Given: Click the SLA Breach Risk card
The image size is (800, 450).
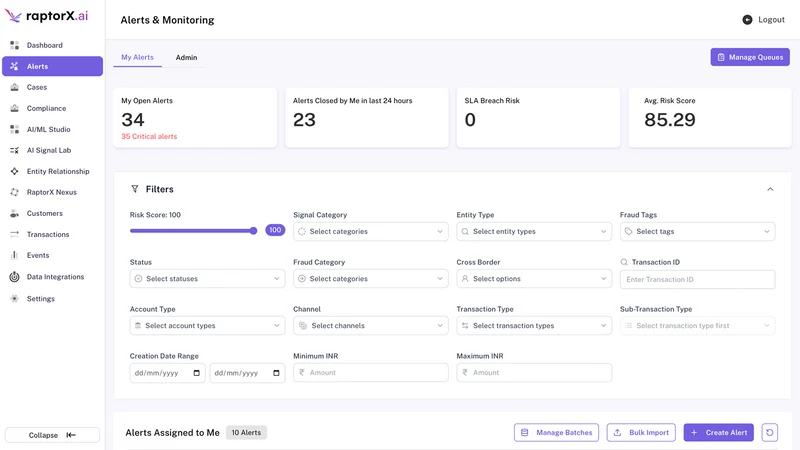Looking at the screenshot, I should point(538,118).
